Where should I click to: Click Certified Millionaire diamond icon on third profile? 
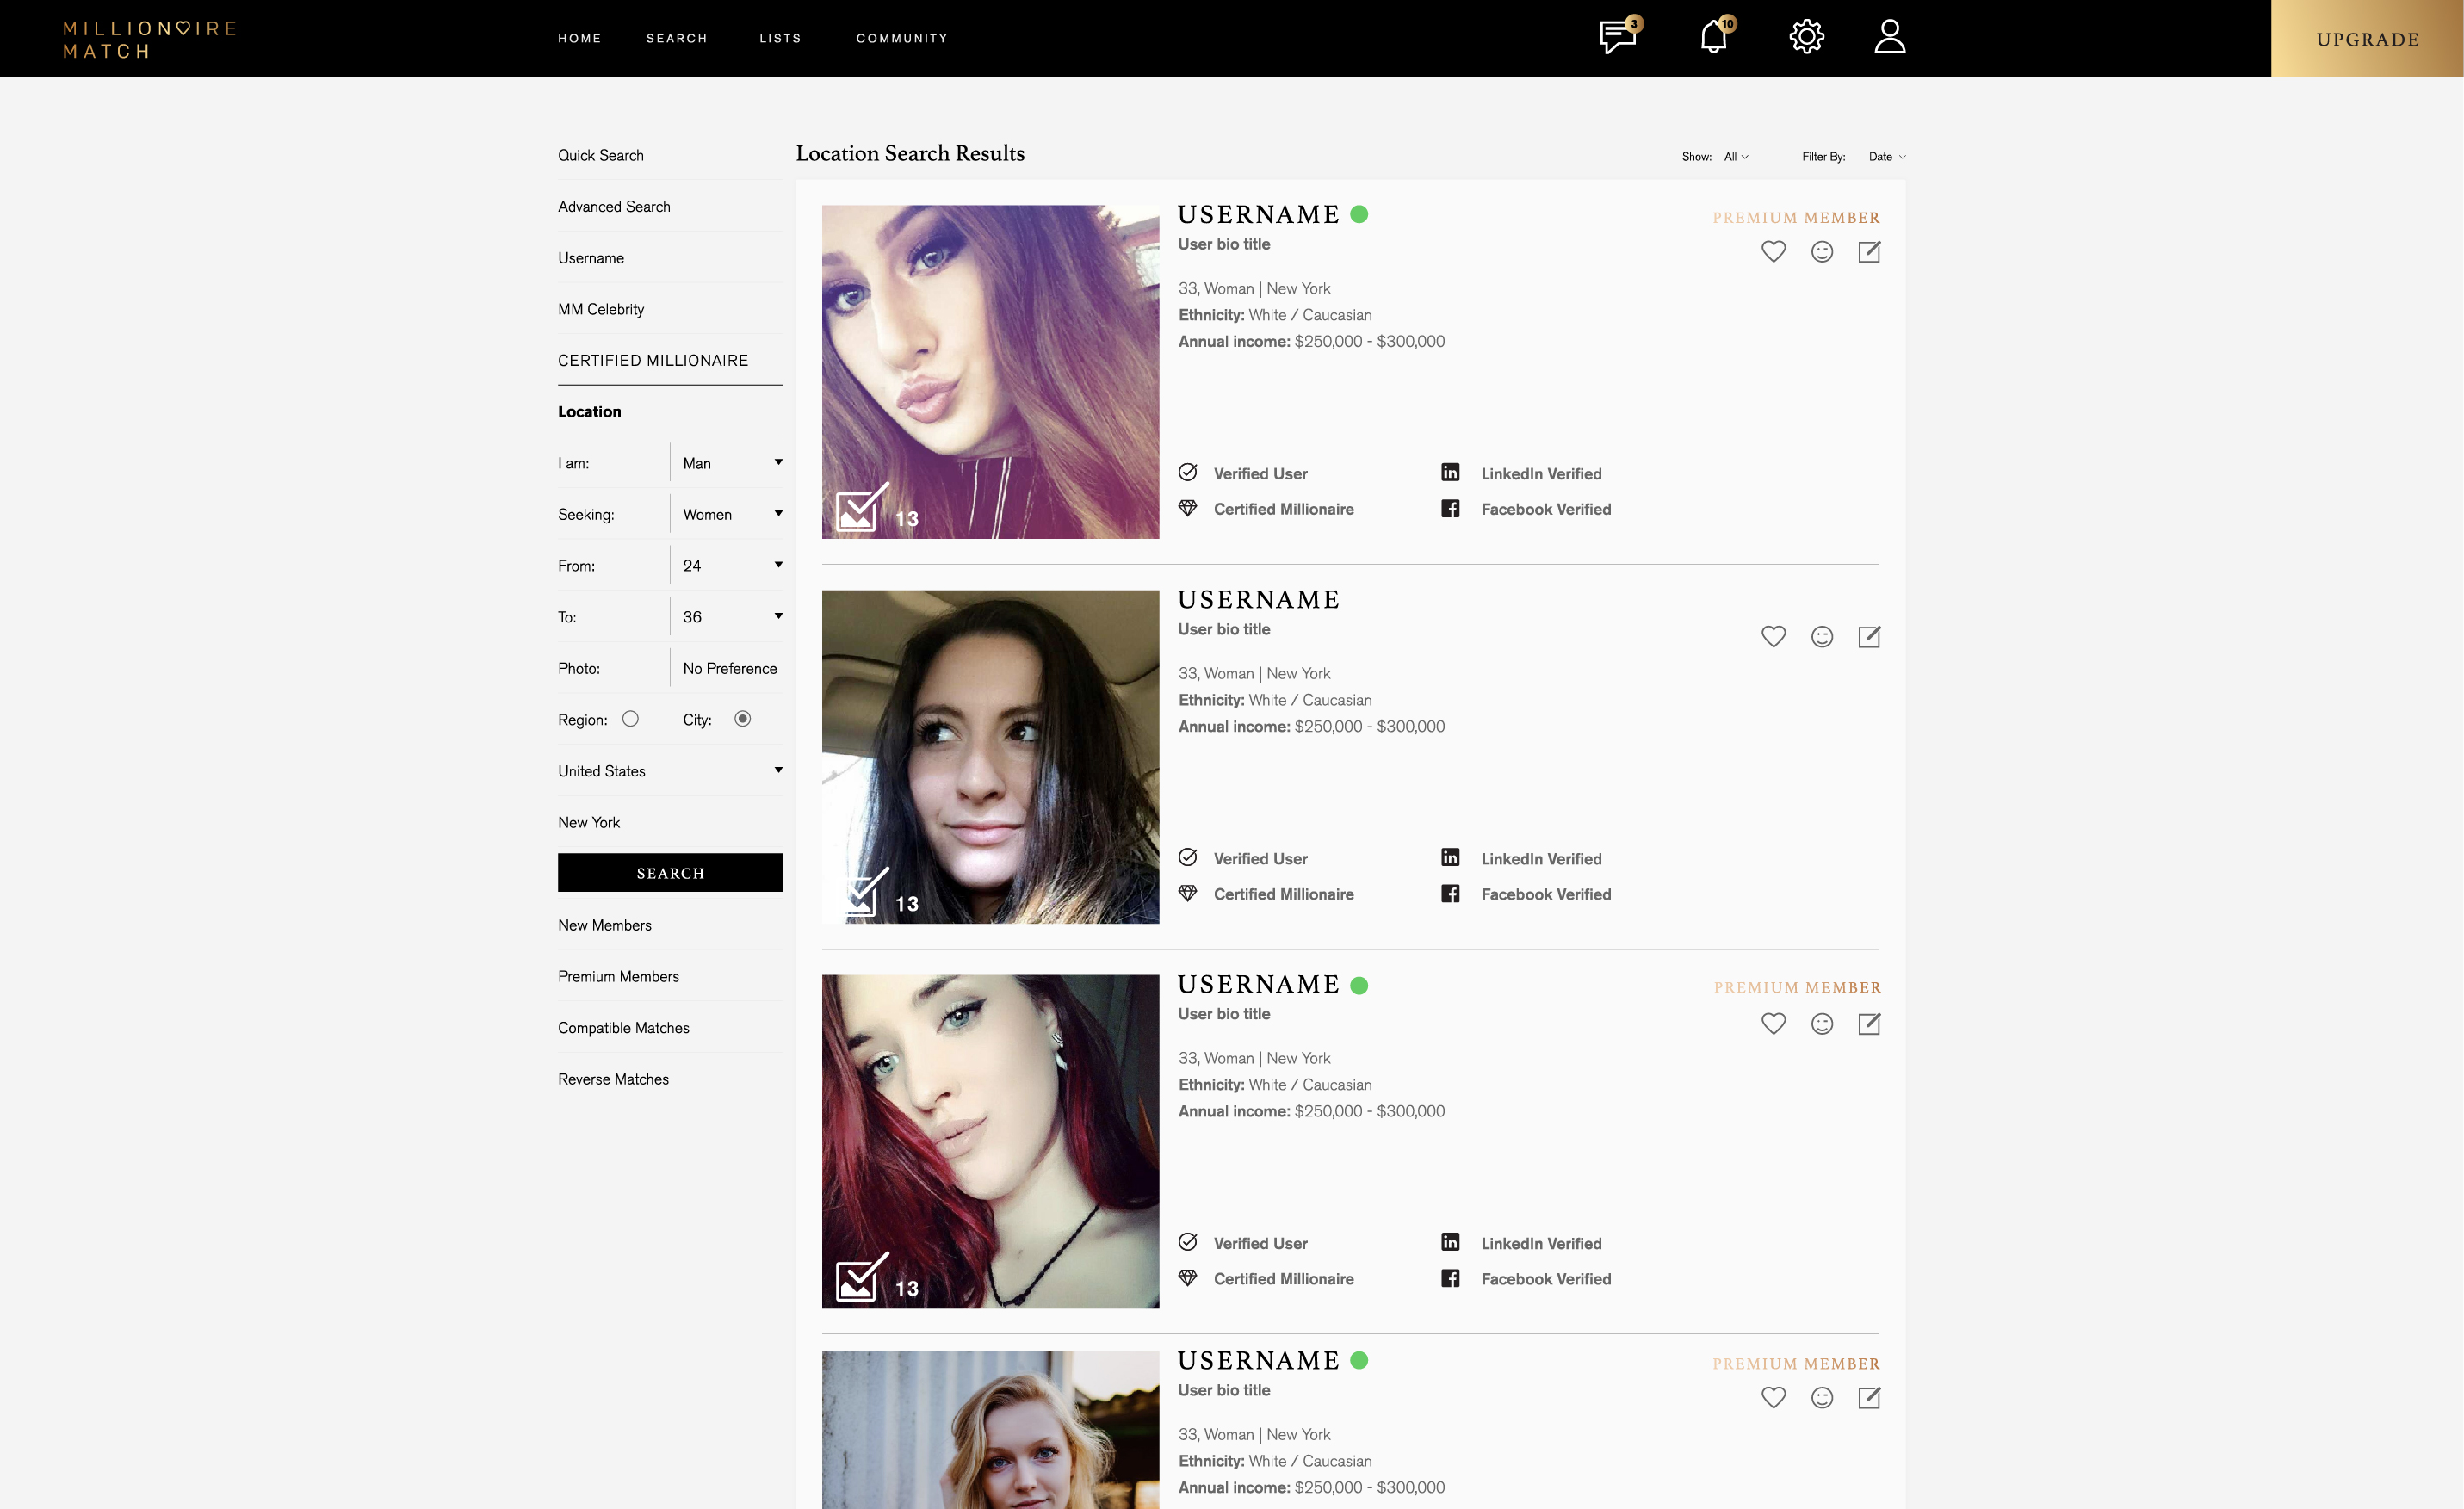coord(1188,1278)
